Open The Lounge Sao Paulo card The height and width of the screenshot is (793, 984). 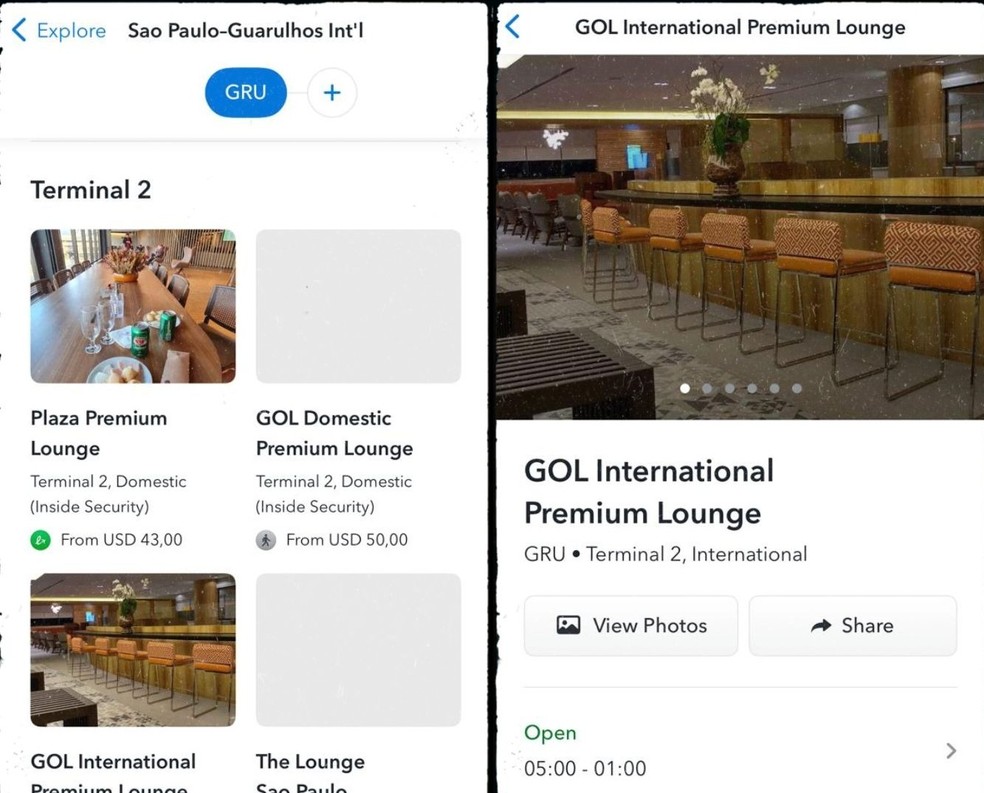pos(358,649)
